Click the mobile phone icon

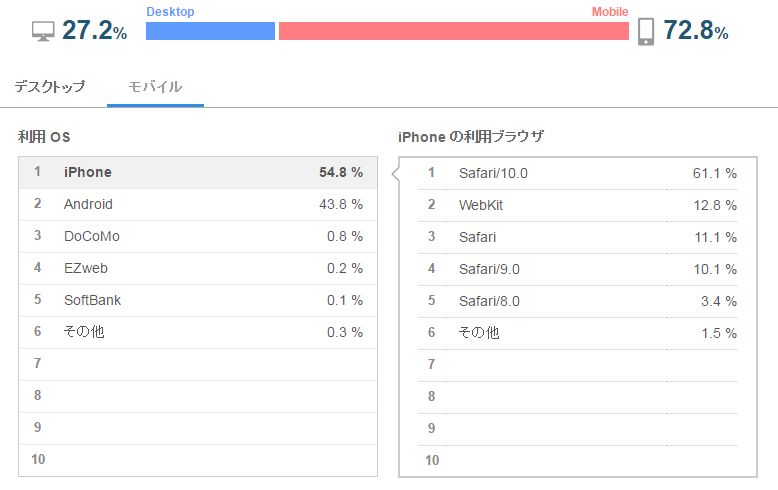pos(646,31)
